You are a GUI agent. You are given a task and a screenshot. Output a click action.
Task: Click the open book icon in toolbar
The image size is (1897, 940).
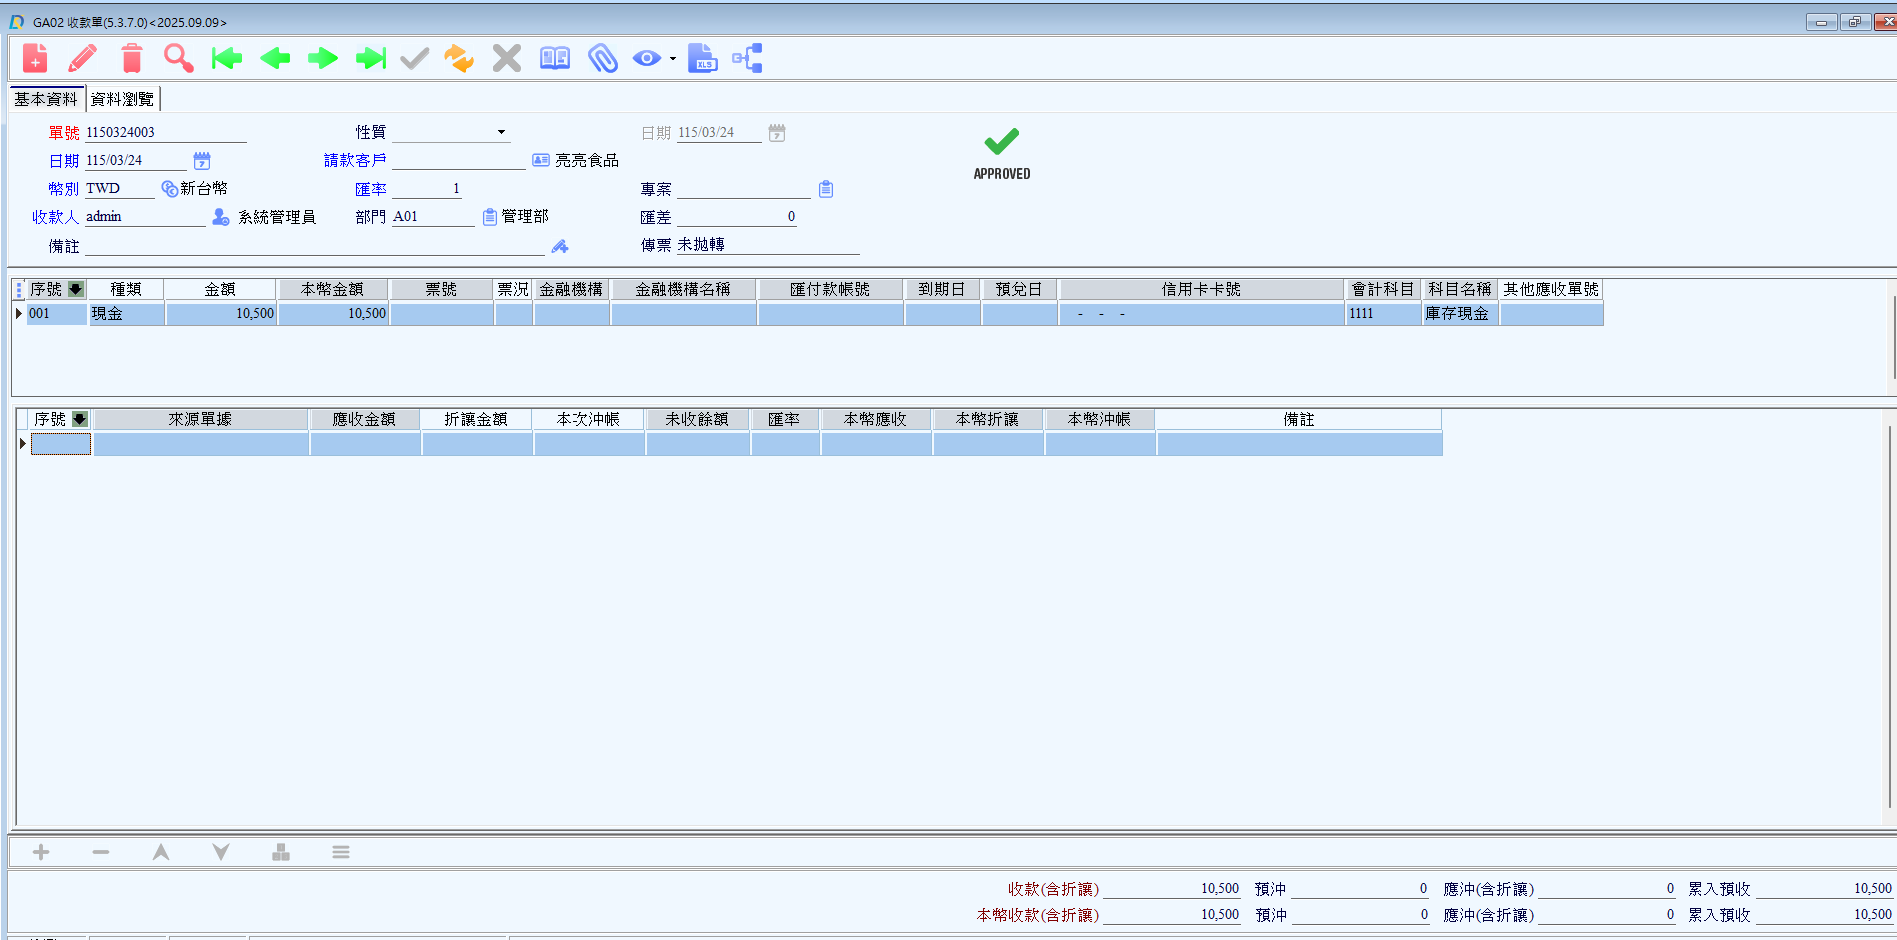click(x=555, y=59)
